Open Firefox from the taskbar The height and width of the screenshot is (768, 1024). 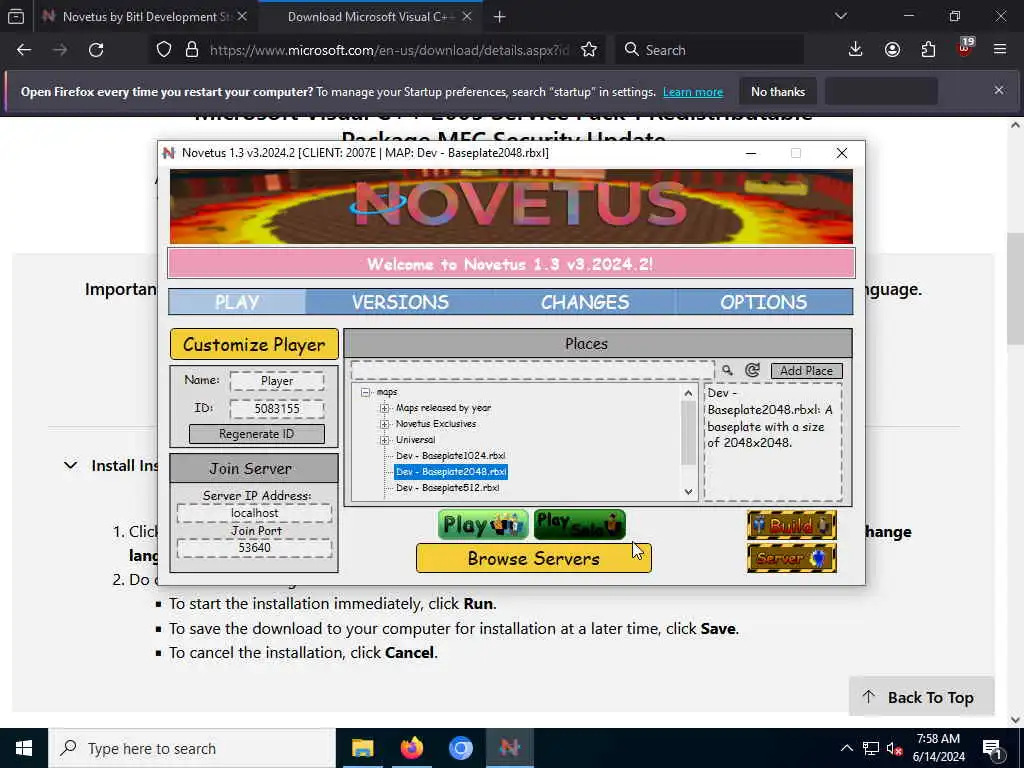coord(411,748)
